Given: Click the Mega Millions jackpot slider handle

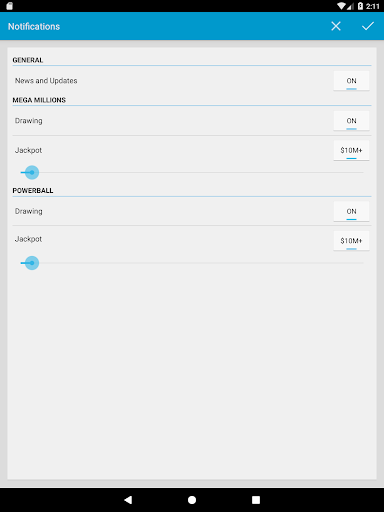Looking at the screenshot, I should pyautogui.click(x=32, y=172).
